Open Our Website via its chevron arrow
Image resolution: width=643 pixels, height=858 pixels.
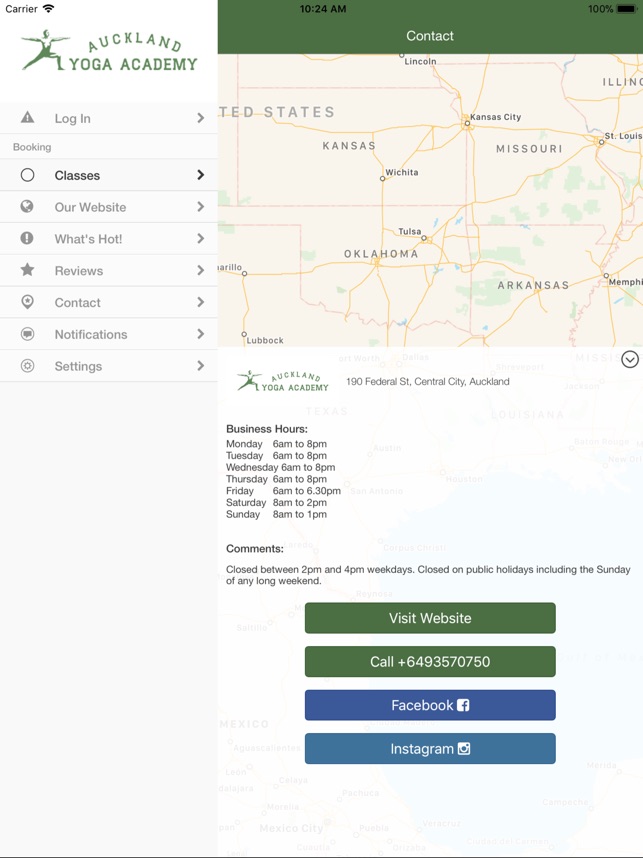coord(201,207)
